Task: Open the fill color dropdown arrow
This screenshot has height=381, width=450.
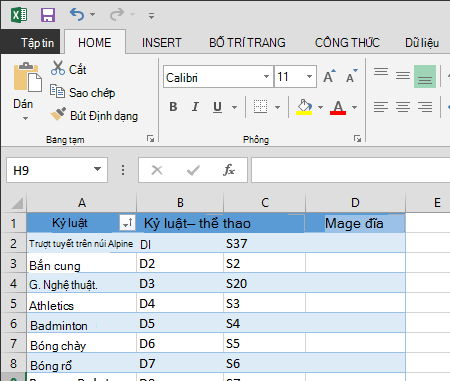Action: click(x=321, y=107)
